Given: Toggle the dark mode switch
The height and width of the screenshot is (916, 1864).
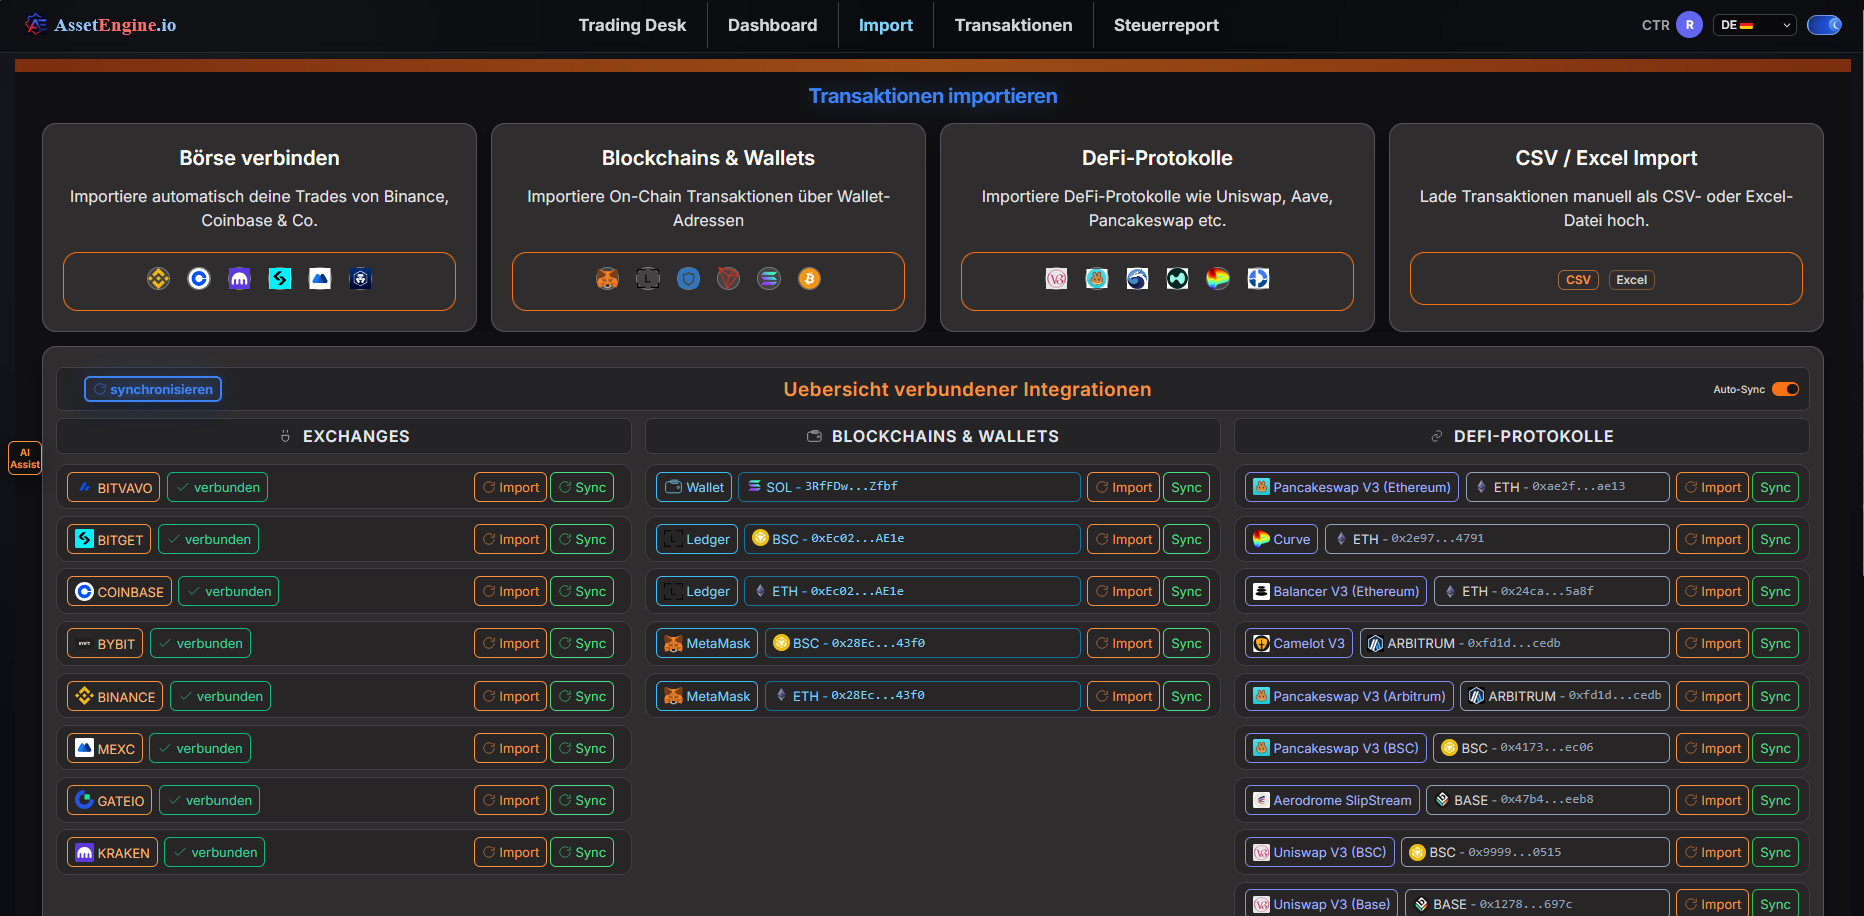Looking at the screenshot, I should 1825,25.
